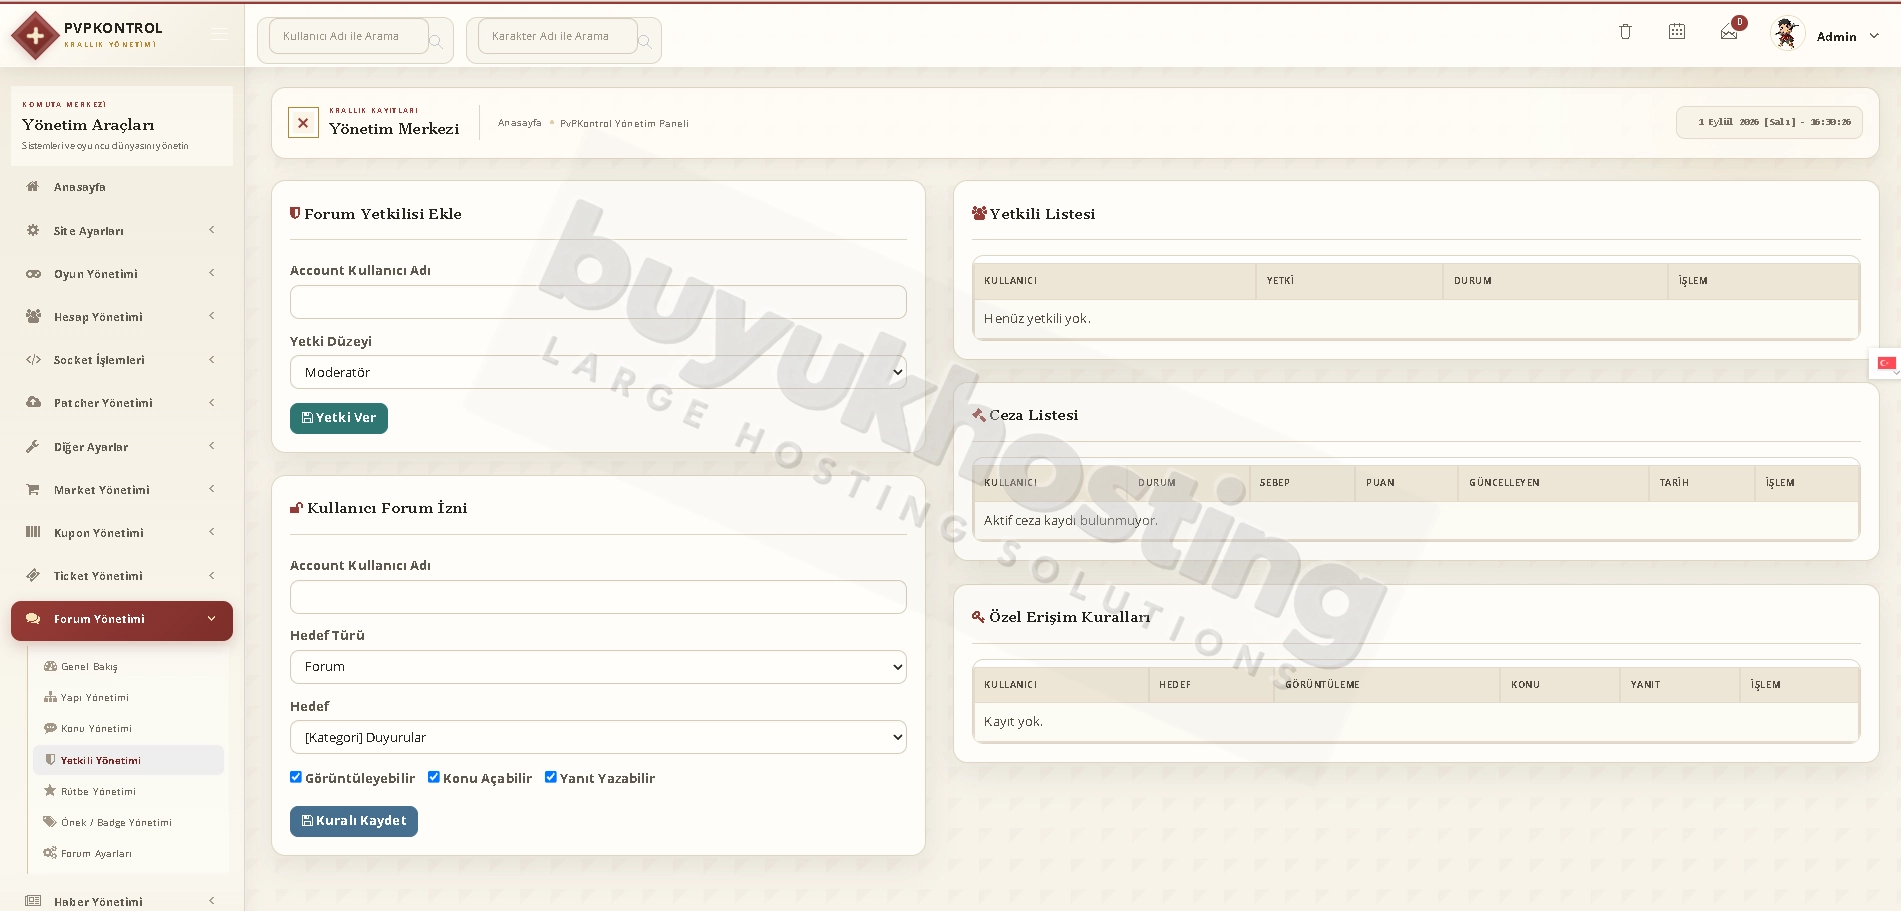Viewport: 1901px width, 911px height.
Task: Click the 'Kayıt yok.' row
Action: click(x=1416, y=722)
